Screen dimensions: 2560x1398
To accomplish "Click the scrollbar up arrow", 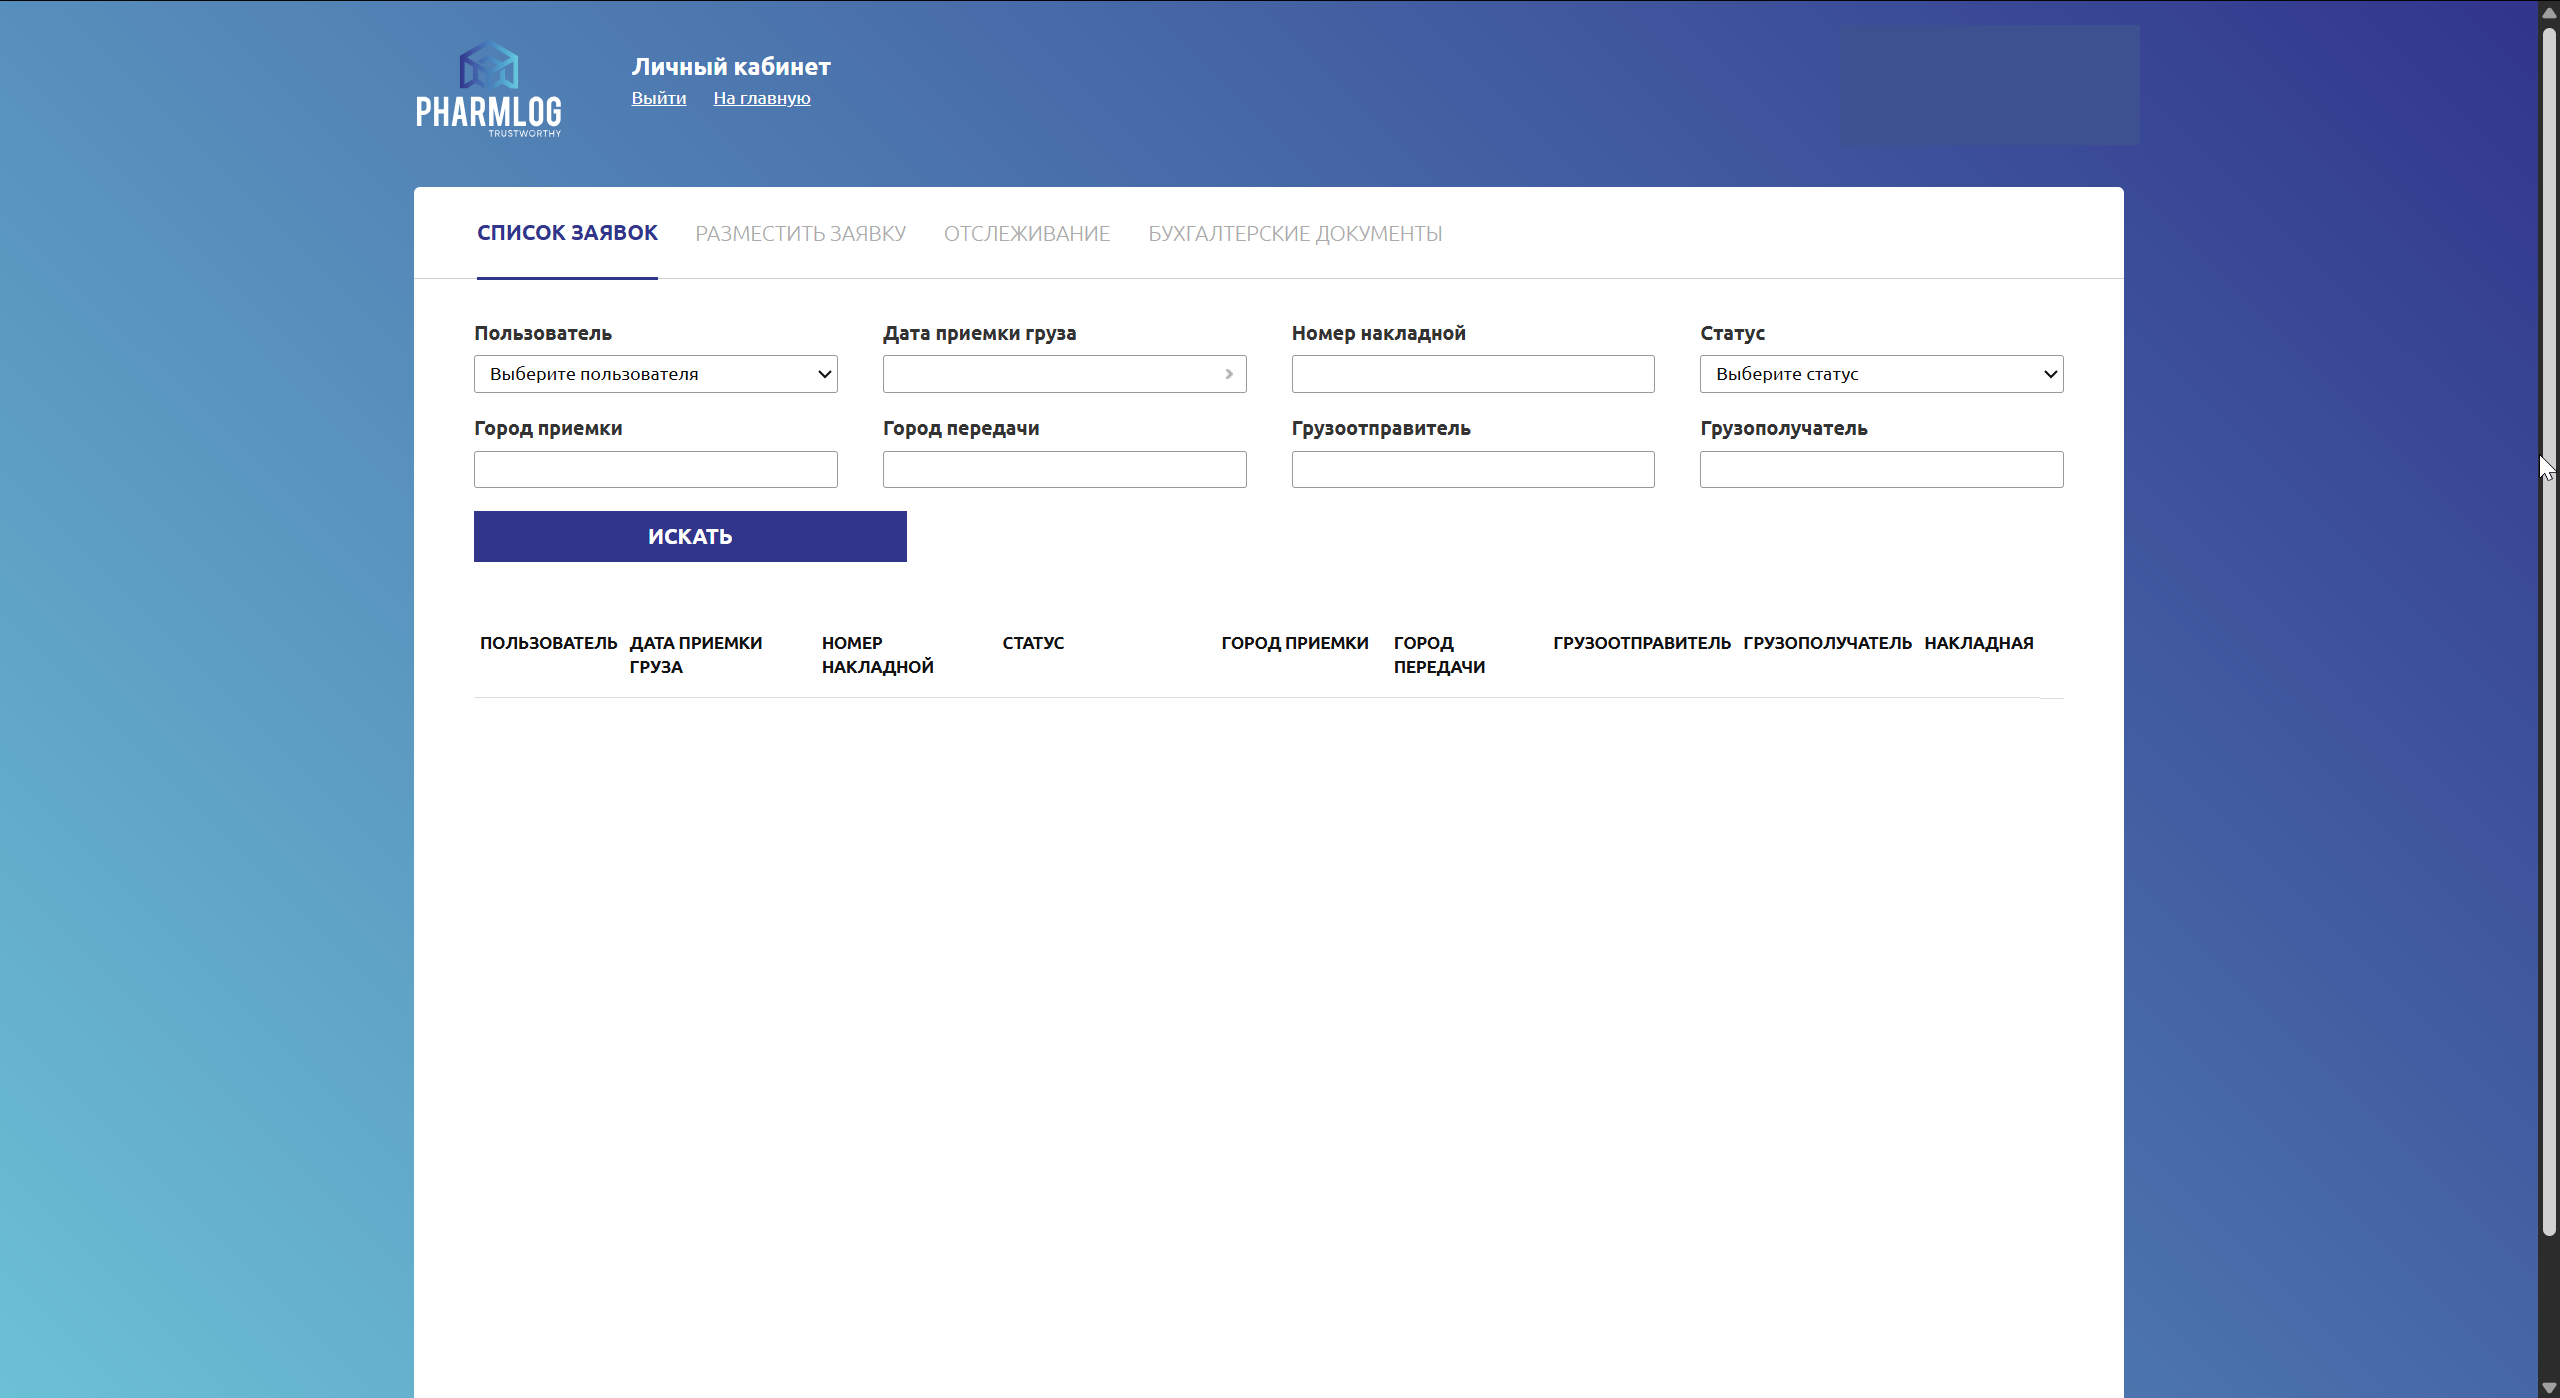I will click(x=2549, y=12).
